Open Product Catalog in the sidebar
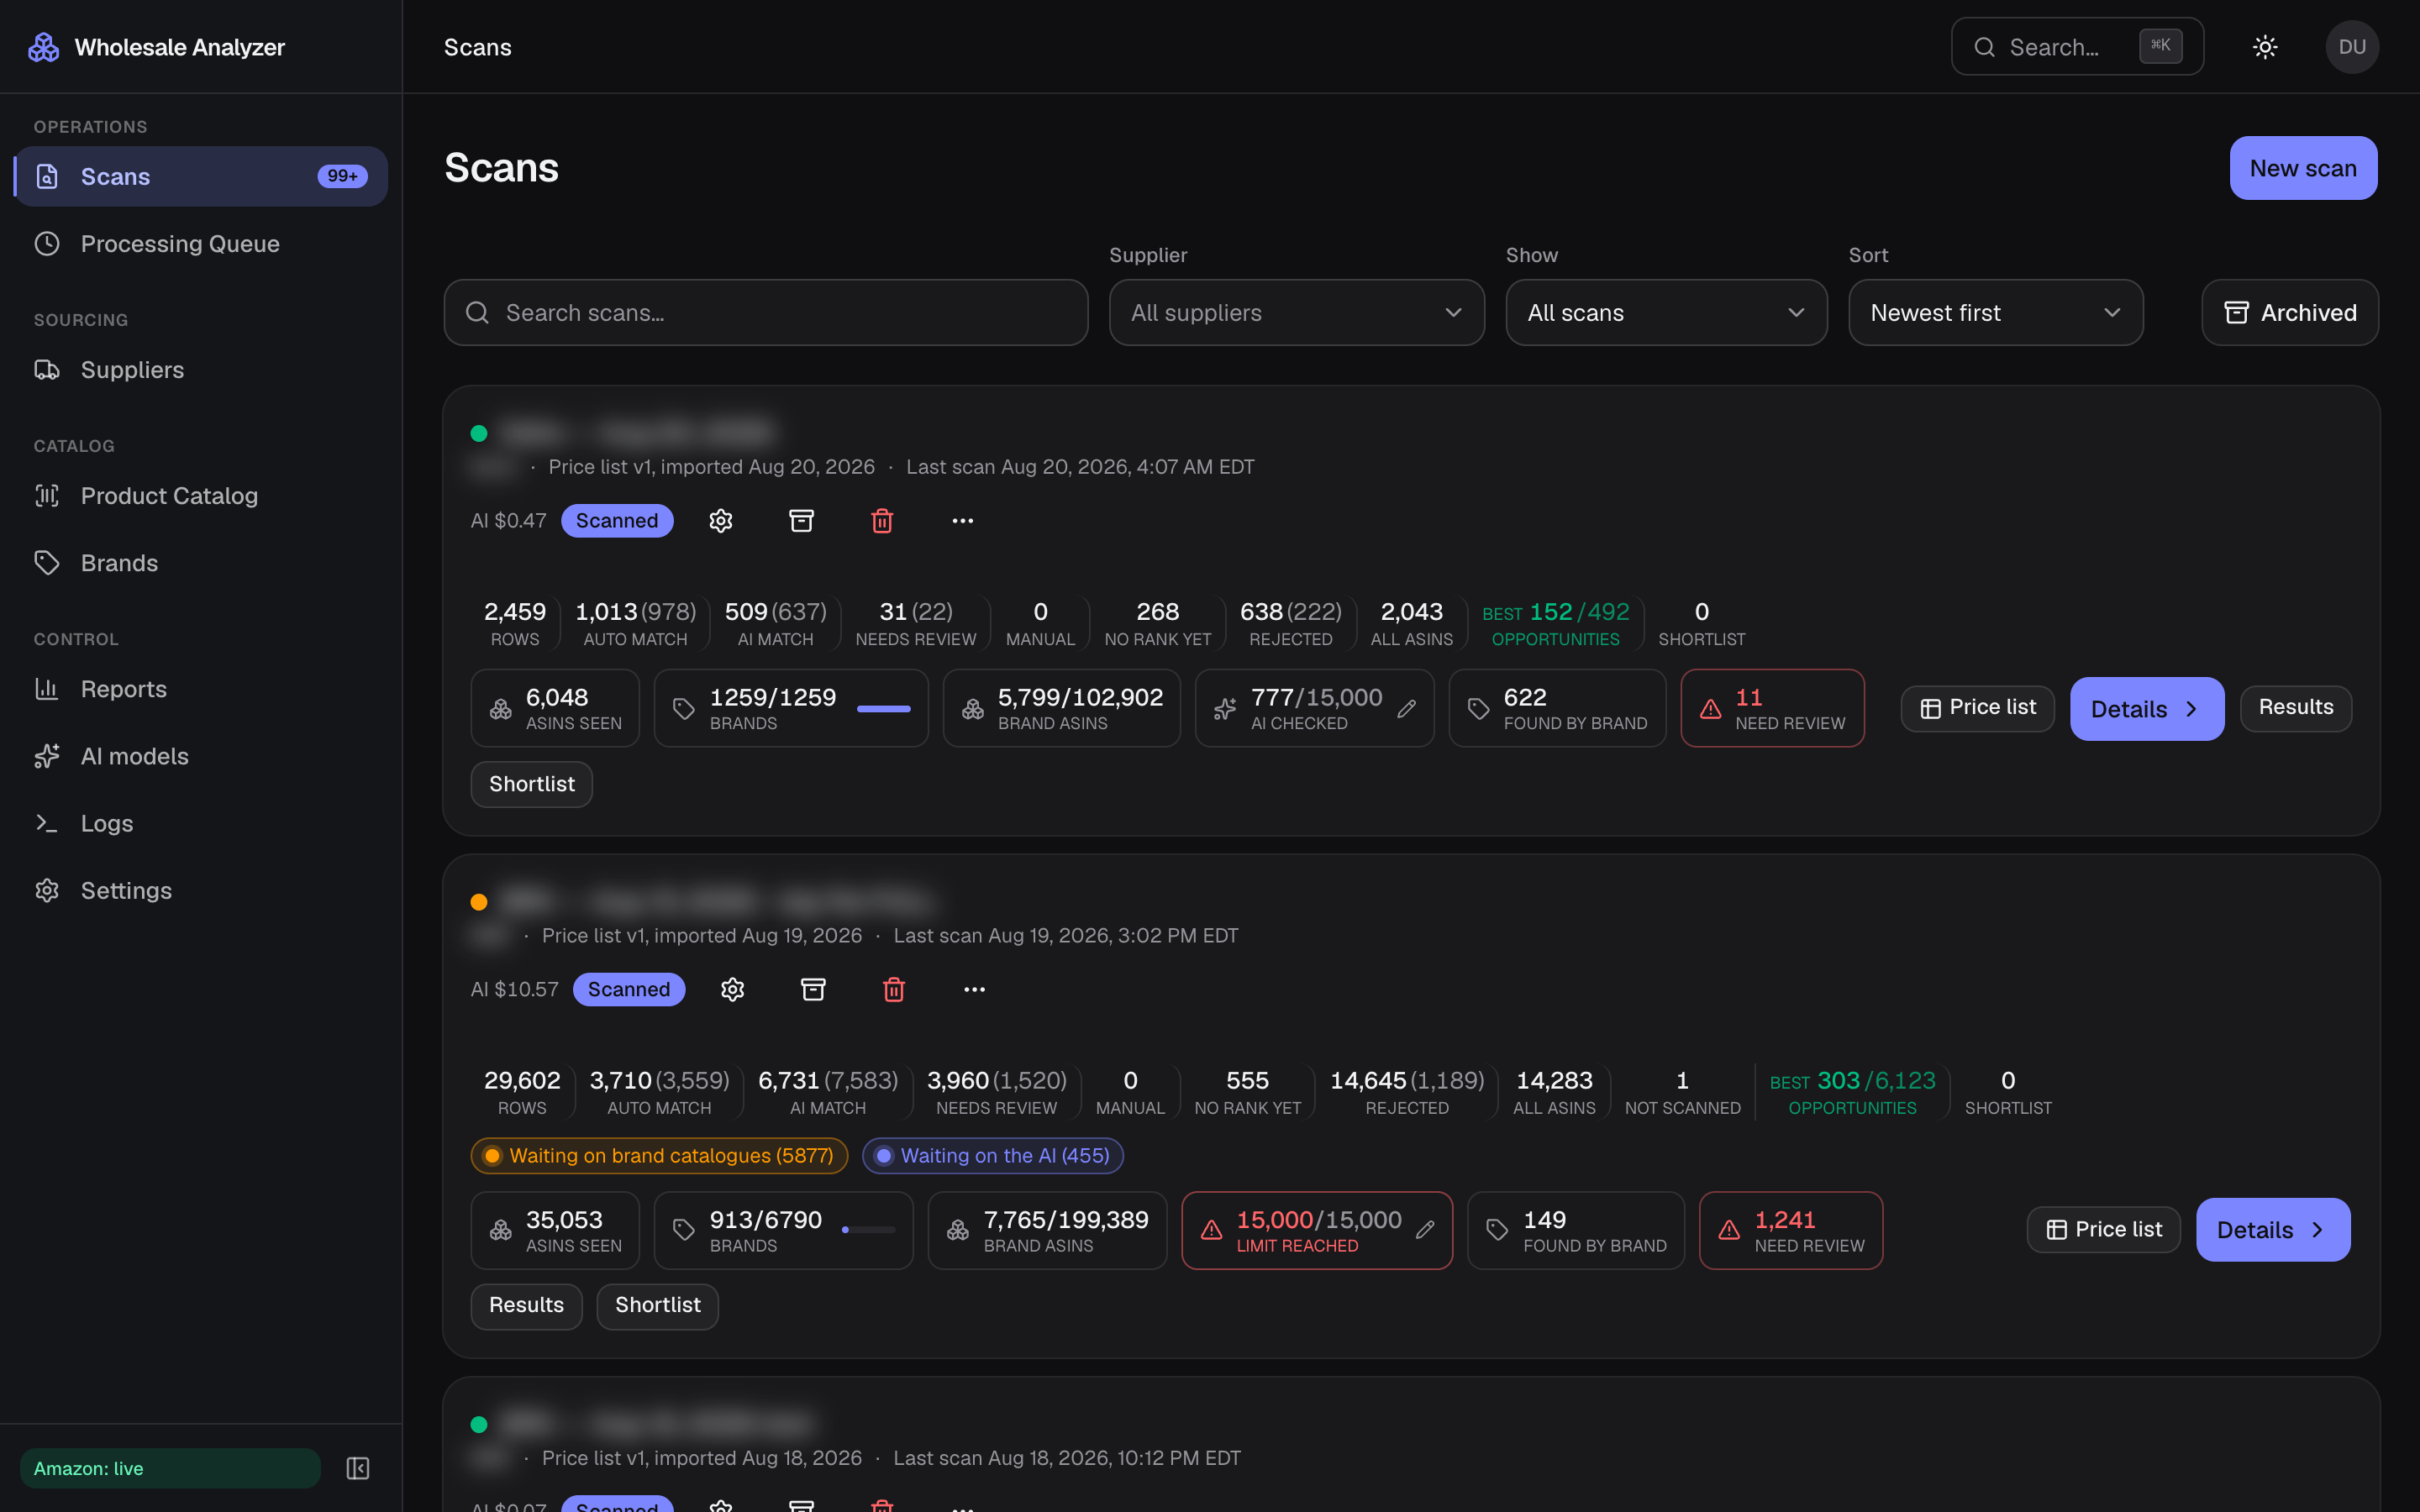Screen dimensions: 2420x1512 201,495
